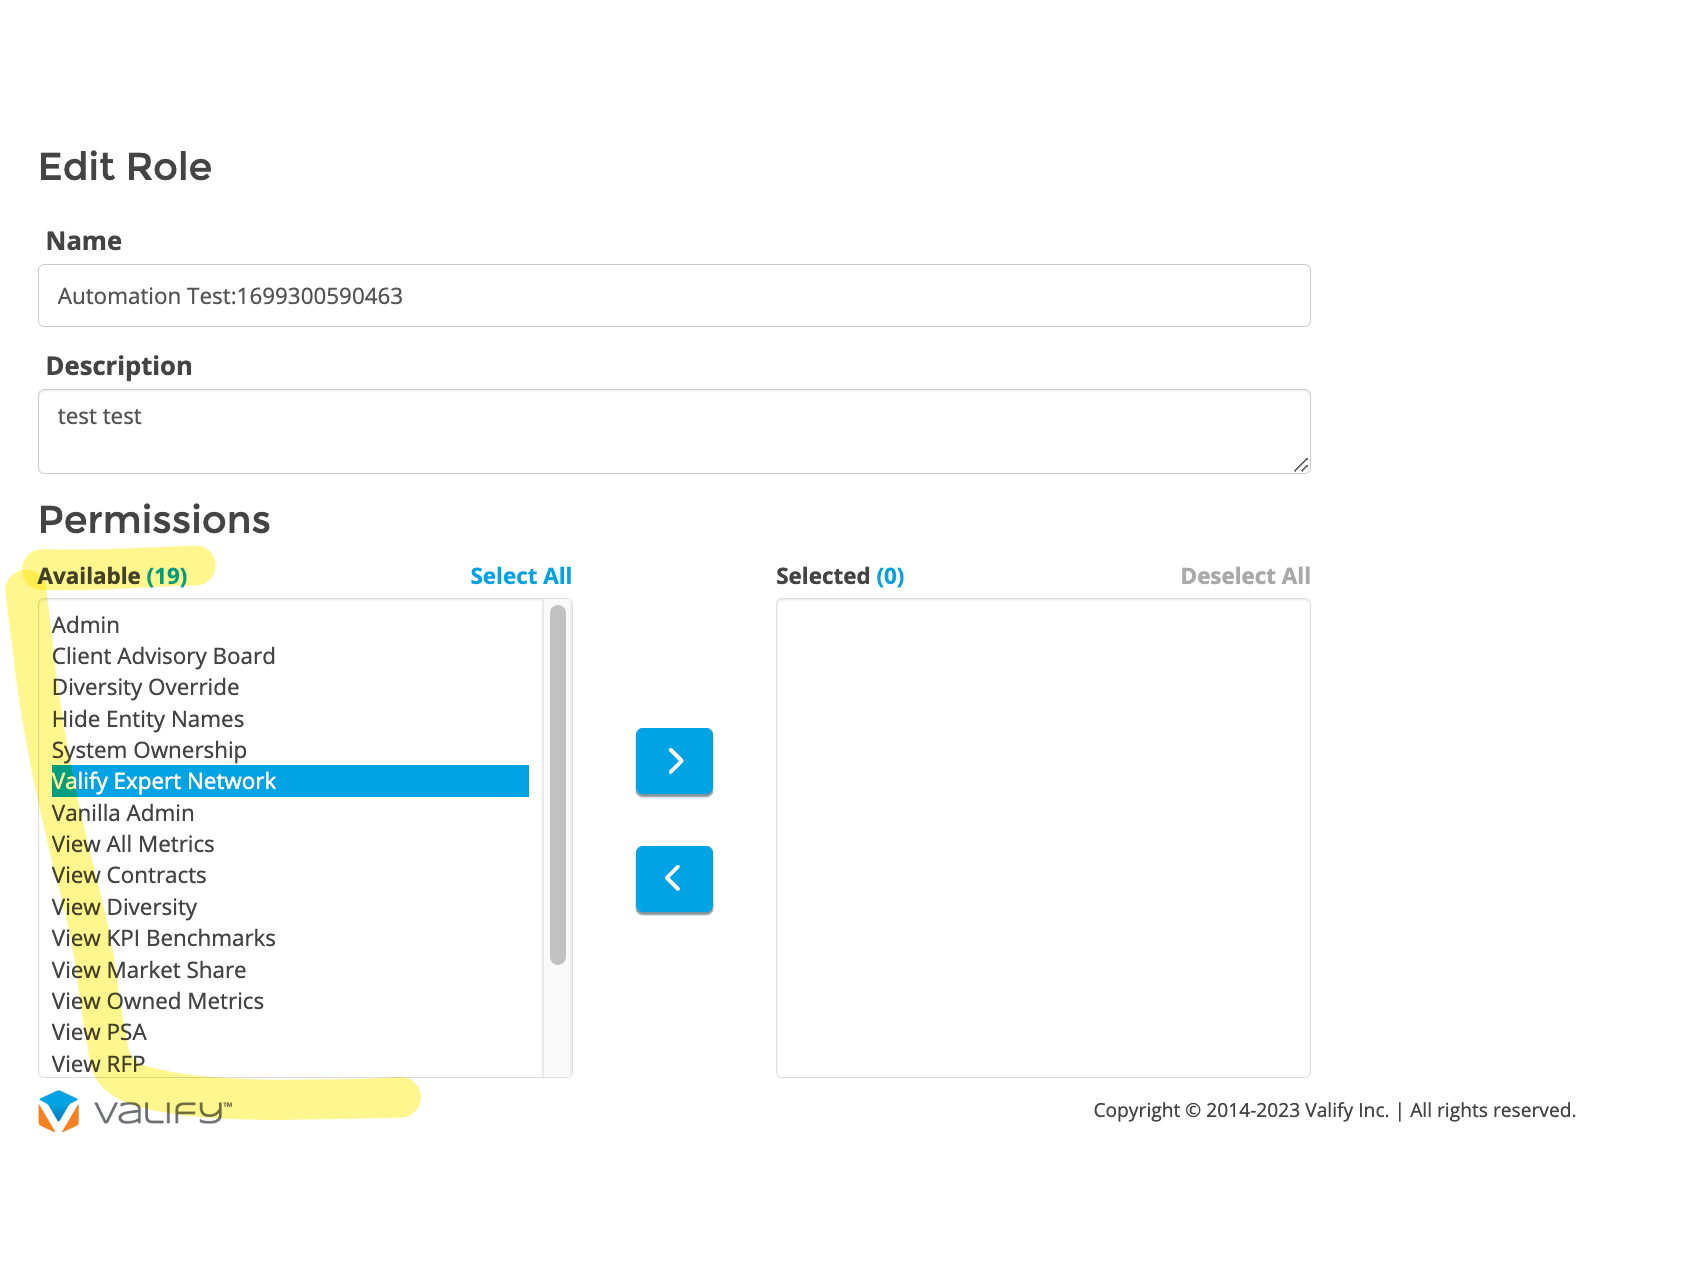Screen dimensions: 1696x1288
Task: Click the move-left arrow button
Action: (x=674, y=879)
